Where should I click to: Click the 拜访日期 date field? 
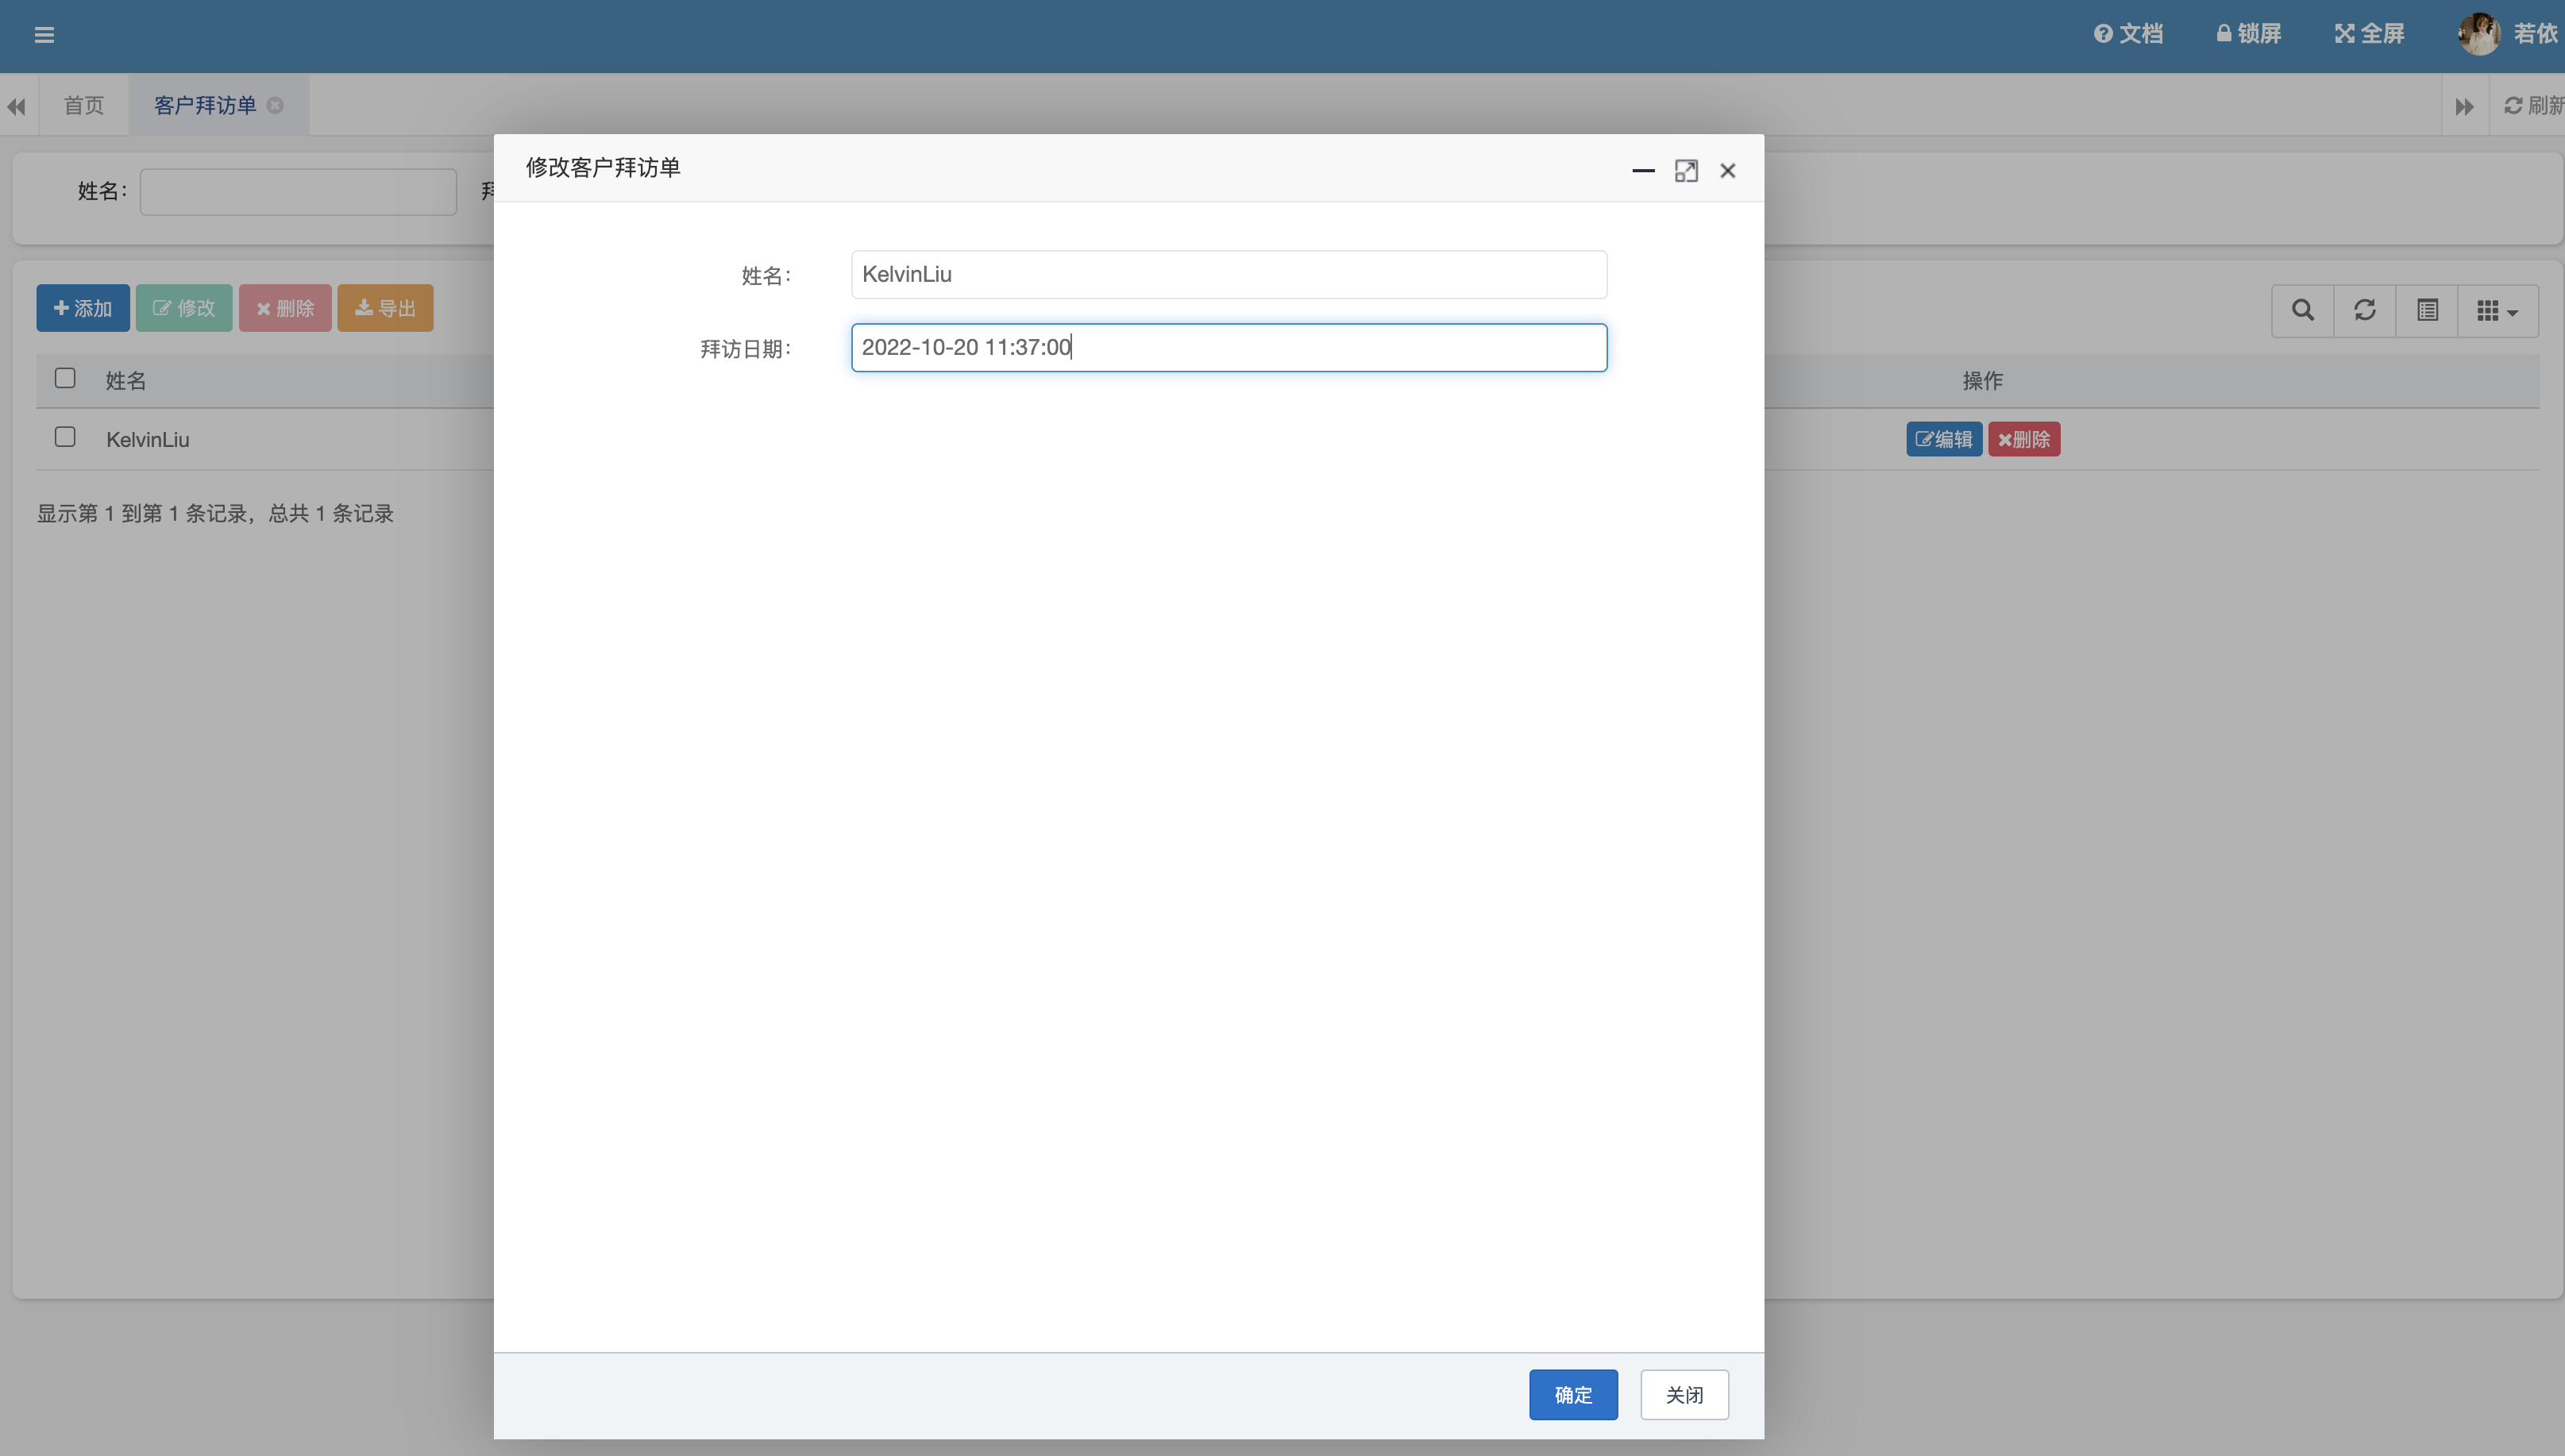(x=1228, y=347)
